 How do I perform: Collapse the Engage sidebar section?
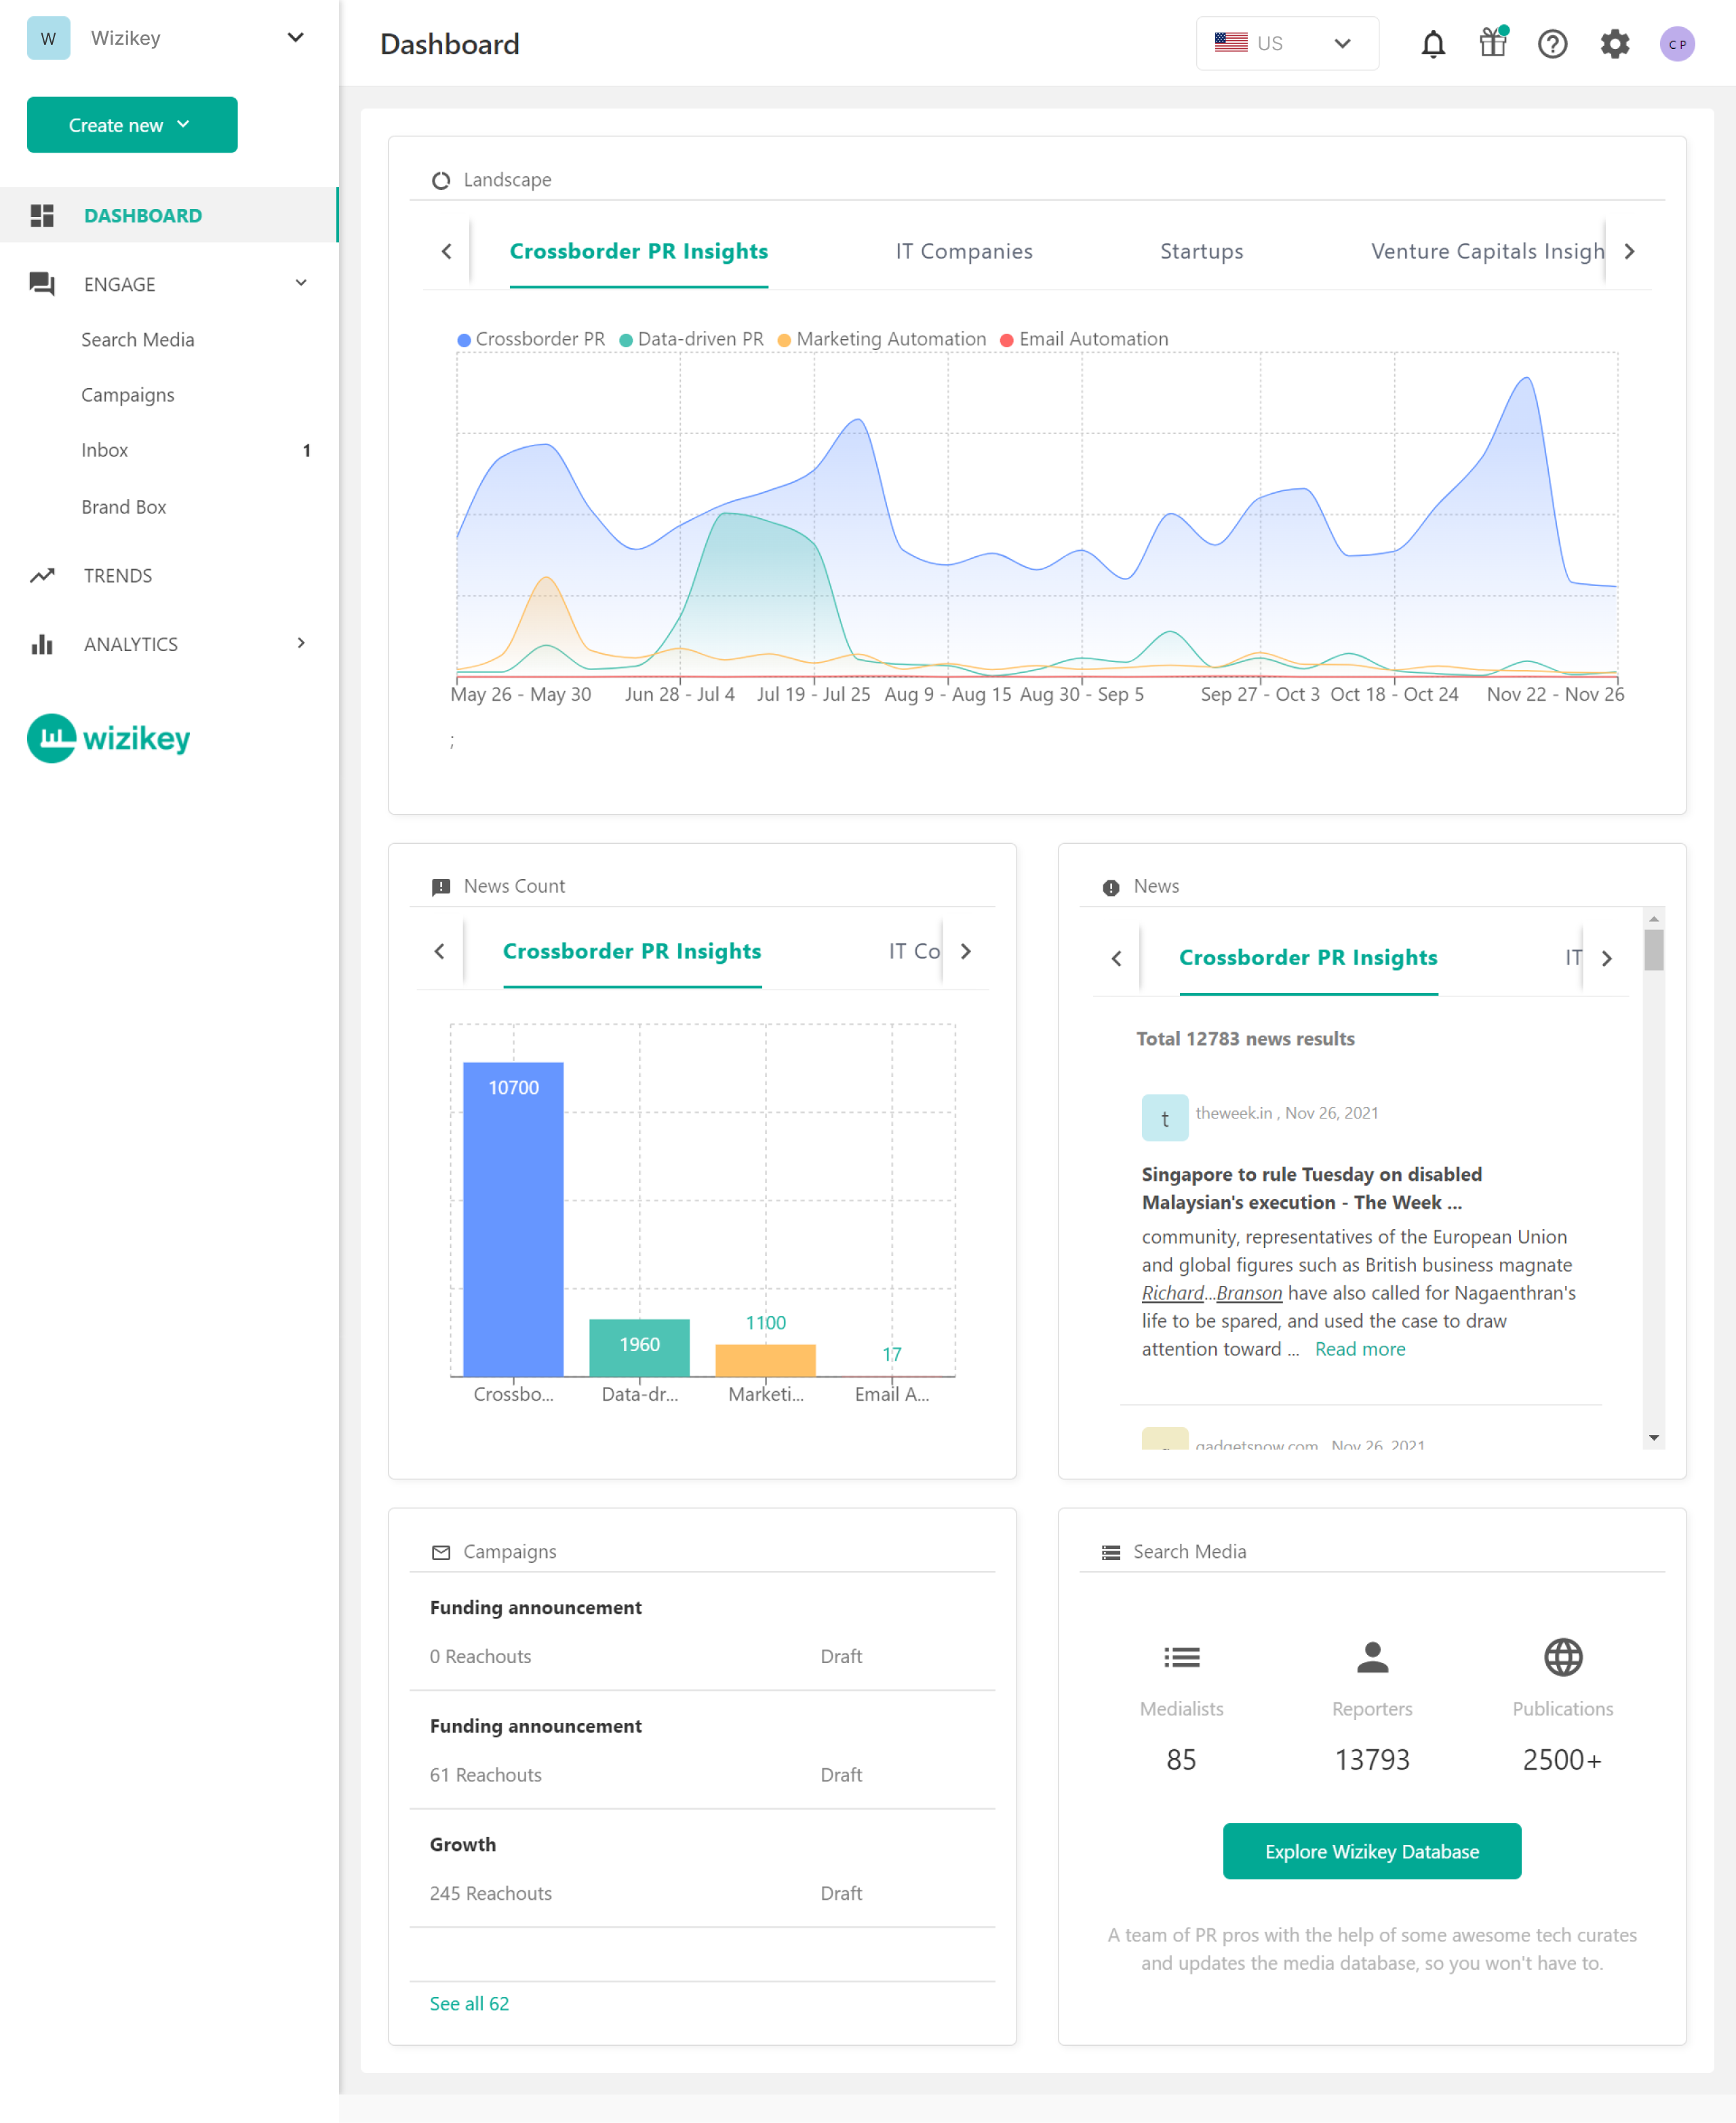pyautogui.click(x=300, y=284)
